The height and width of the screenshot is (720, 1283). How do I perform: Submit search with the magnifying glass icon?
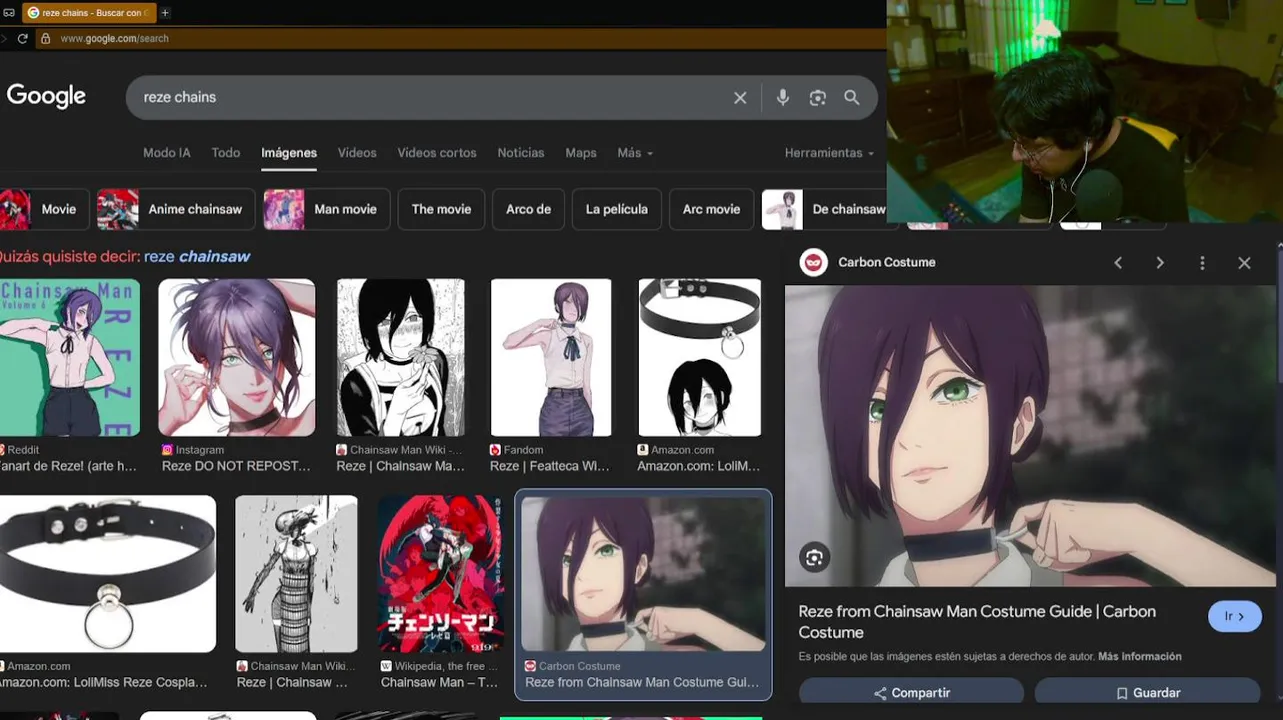pyautogui.click(x=852, y=98)
